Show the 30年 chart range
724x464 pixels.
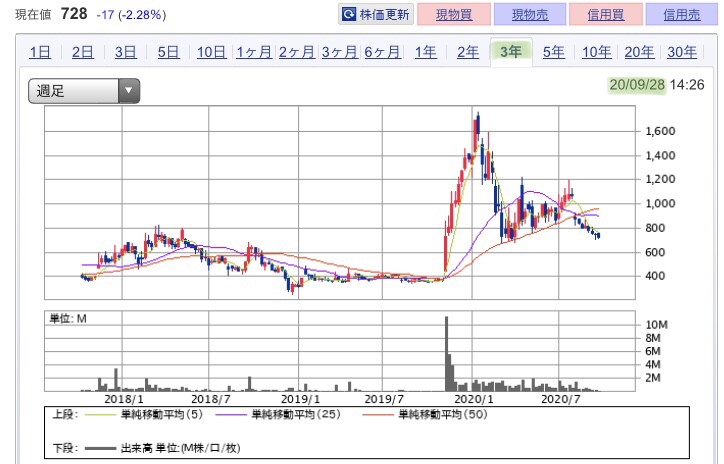pos(682,52)
